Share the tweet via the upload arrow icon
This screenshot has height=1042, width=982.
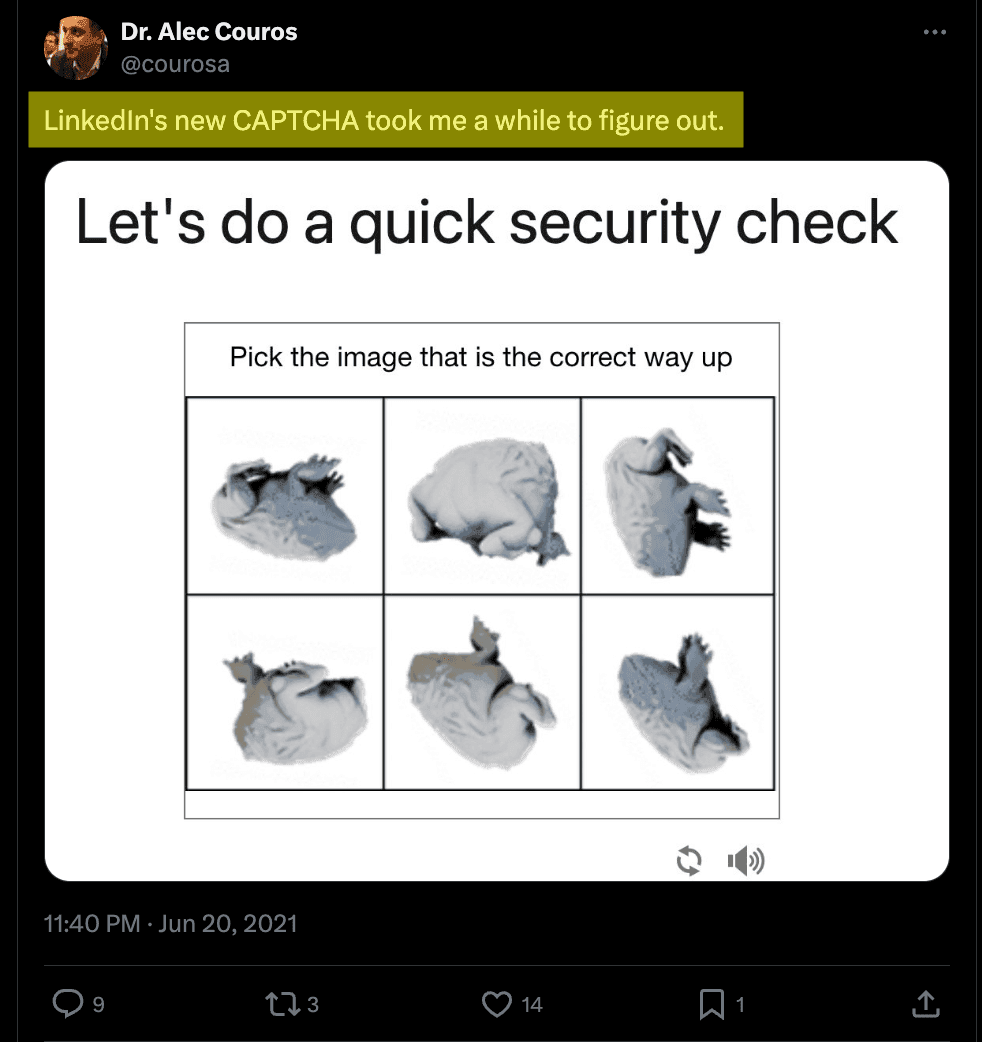coord(925,1004)
